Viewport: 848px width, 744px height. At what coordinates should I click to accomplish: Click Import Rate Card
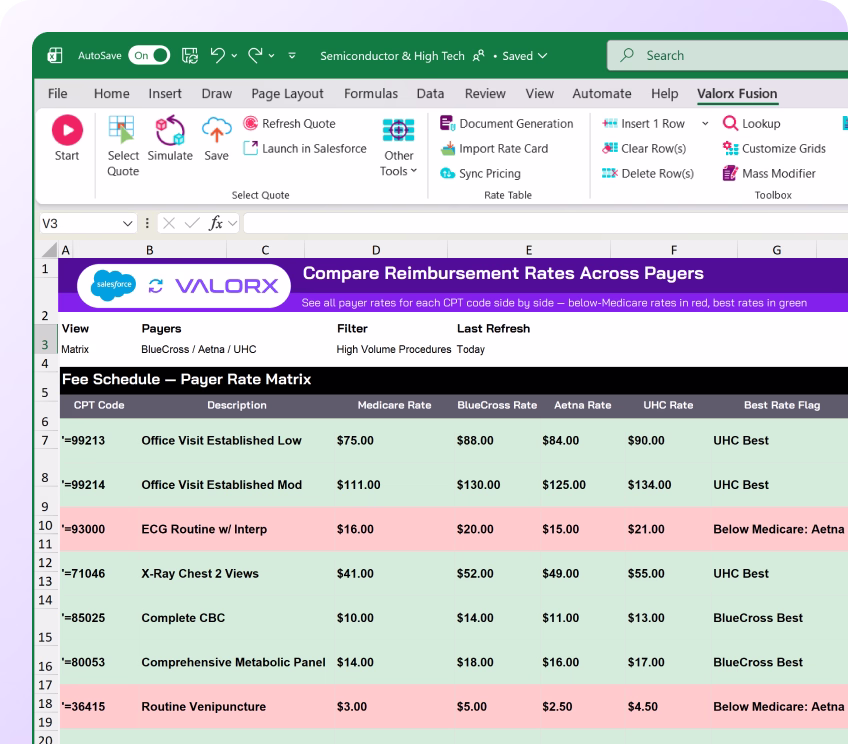tap(494, 148)
